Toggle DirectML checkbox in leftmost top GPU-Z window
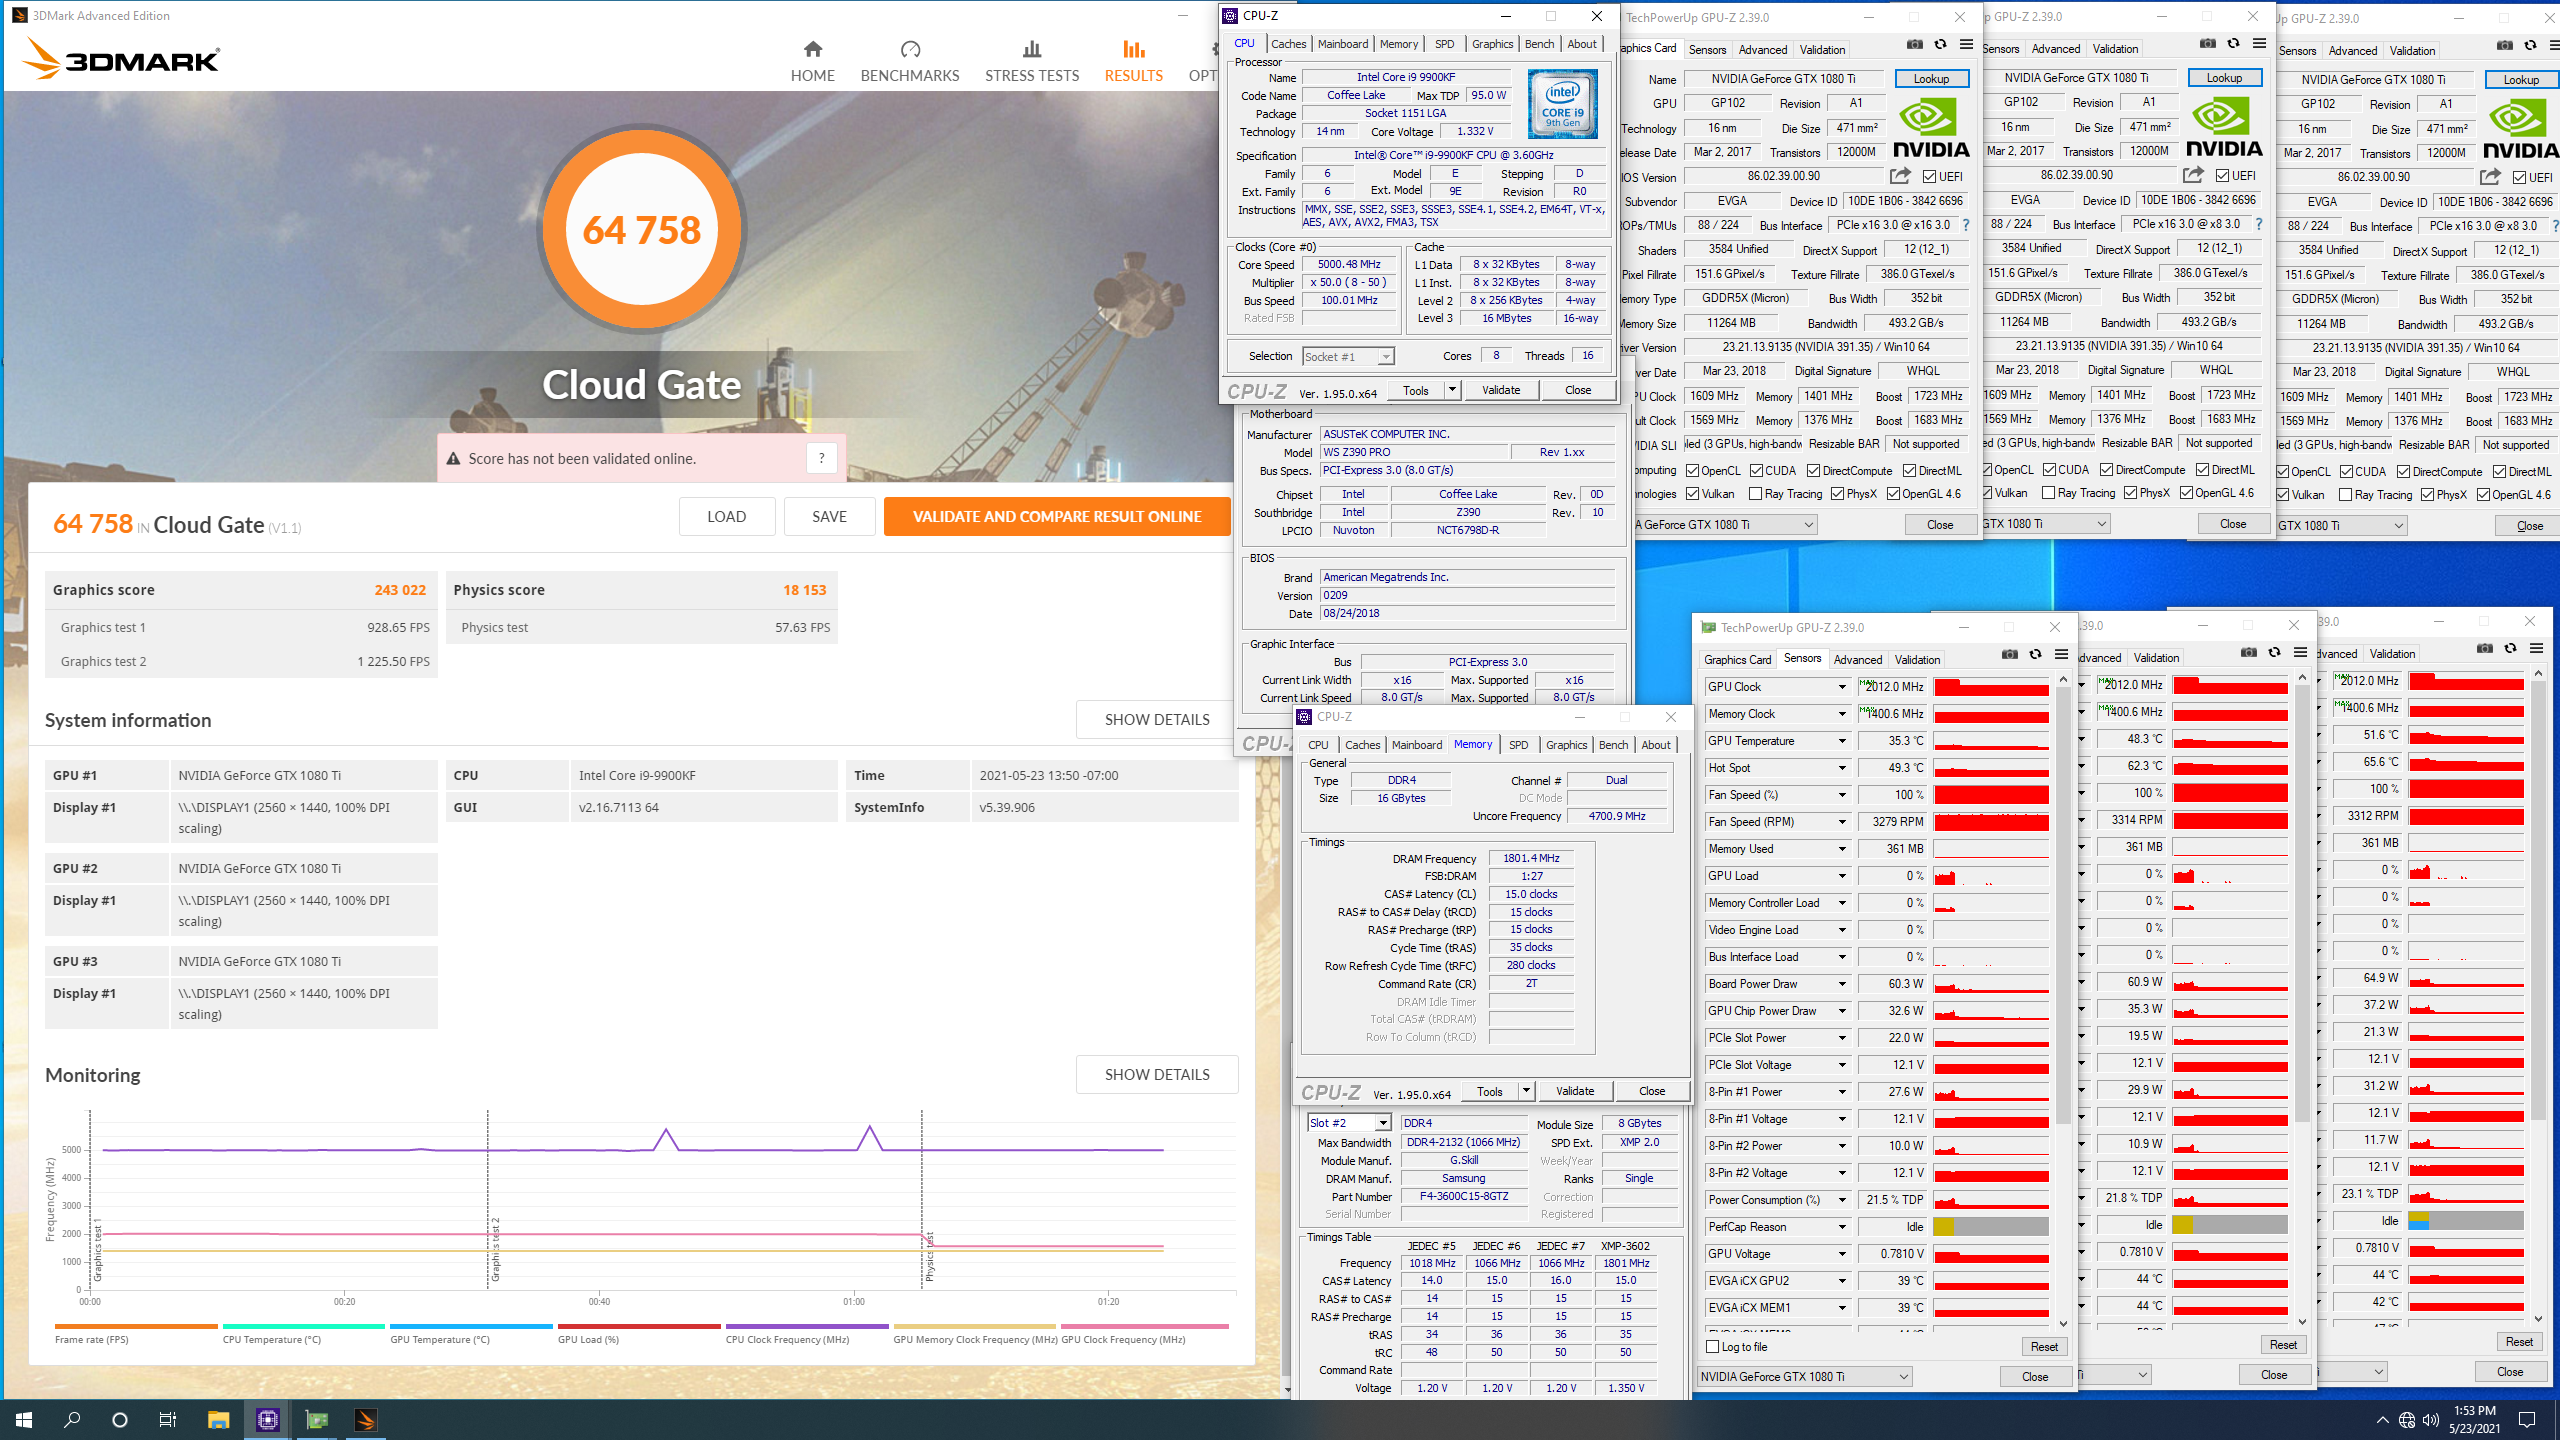The height and width of the screenshot is (1440, 2560). tap(1909, 471)
